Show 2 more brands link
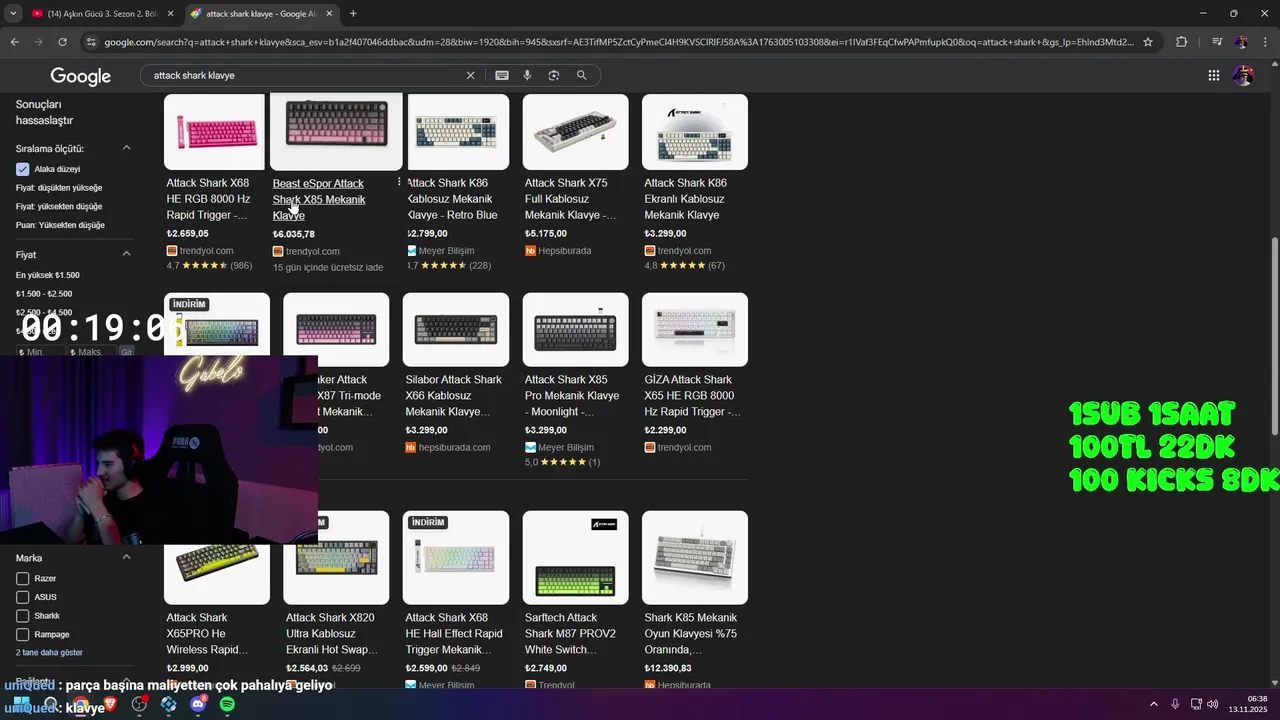Viewport: 1280px width, 720px height. pyautogui.click(x=49, y=652)
